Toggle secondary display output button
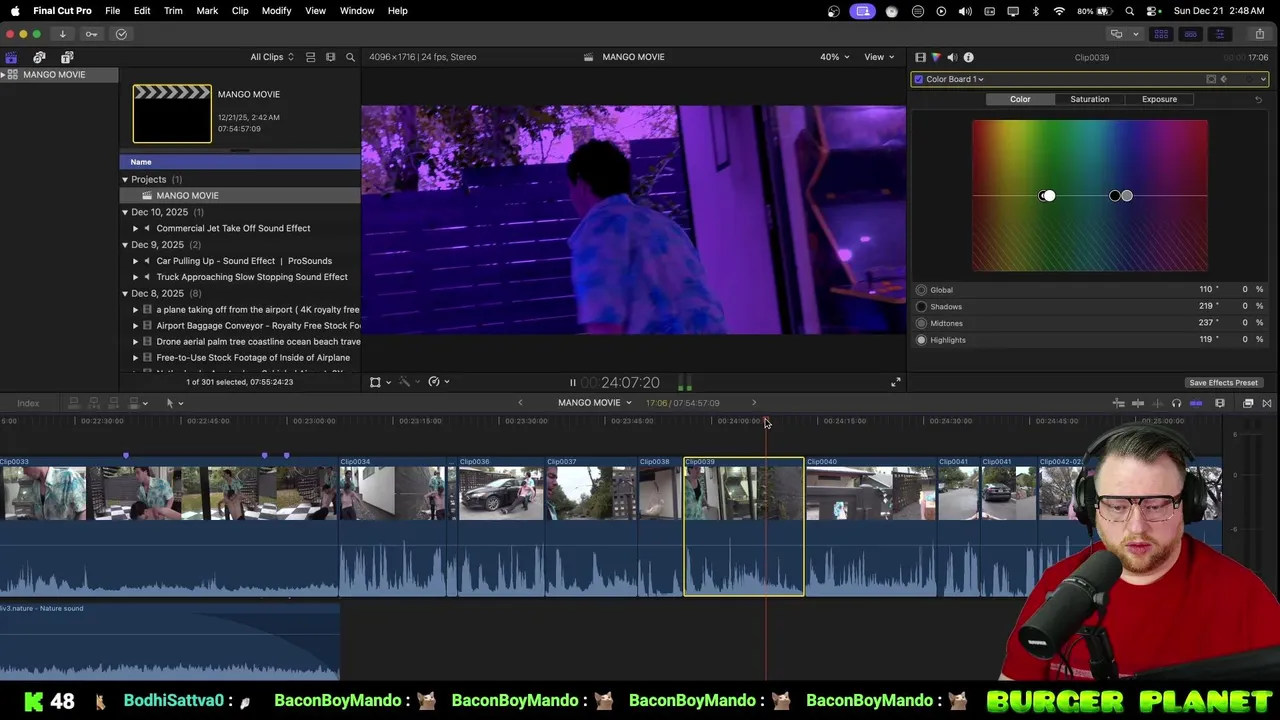The image size is (1280, 720). click(1117, 34)
